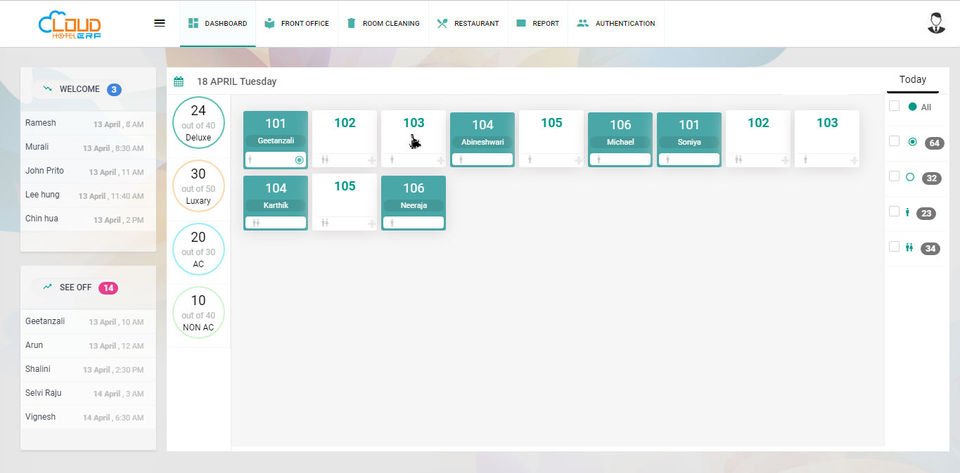Open the Authentication menu

(617, 23)
